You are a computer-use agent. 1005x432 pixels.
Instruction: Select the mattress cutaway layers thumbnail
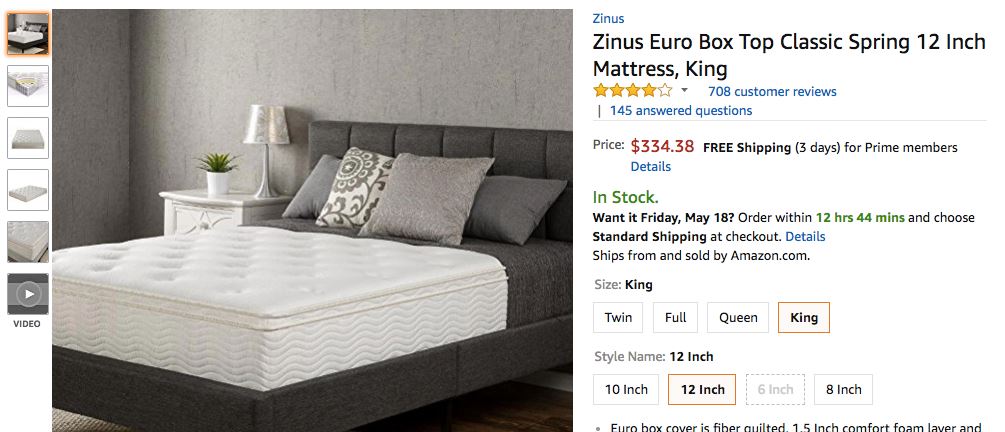pos(28,86)
